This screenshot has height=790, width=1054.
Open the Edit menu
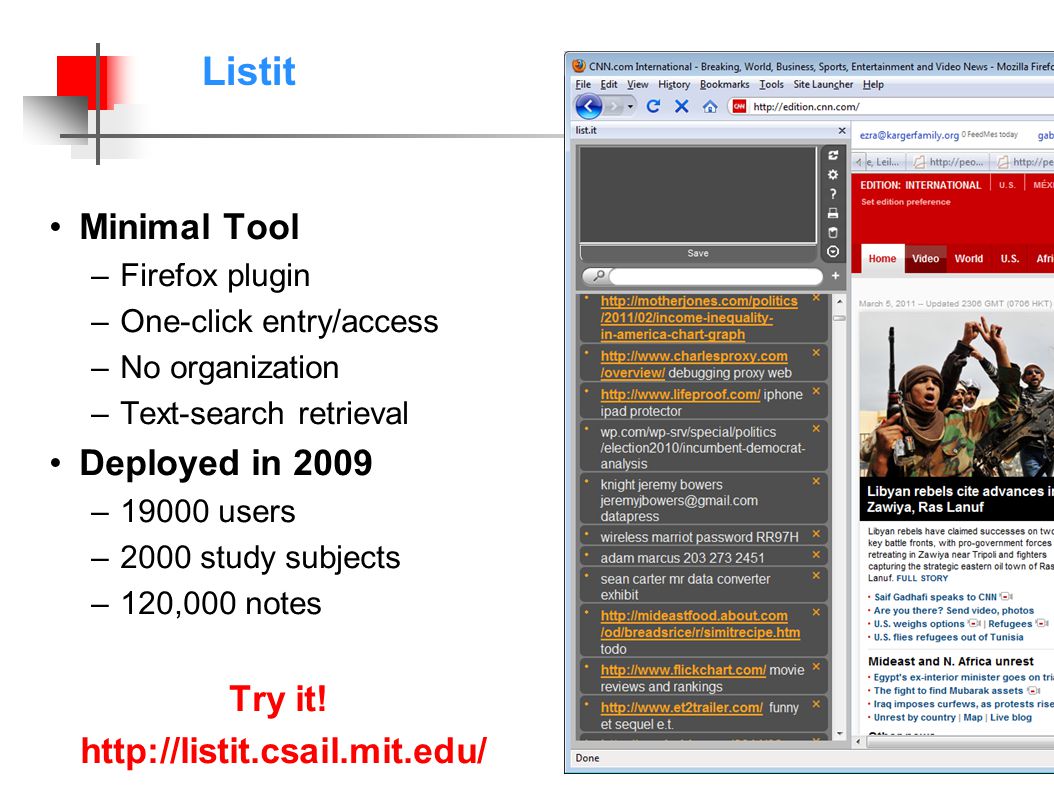609,84
